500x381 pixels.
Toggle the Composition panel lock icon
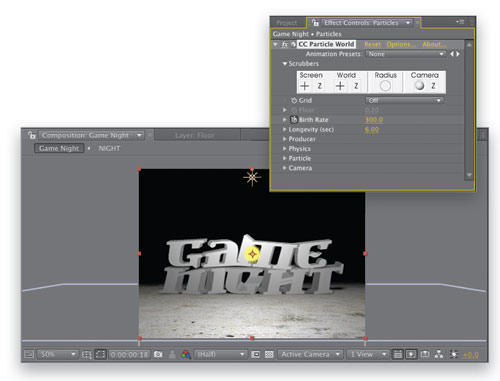(x=32, y=135)
